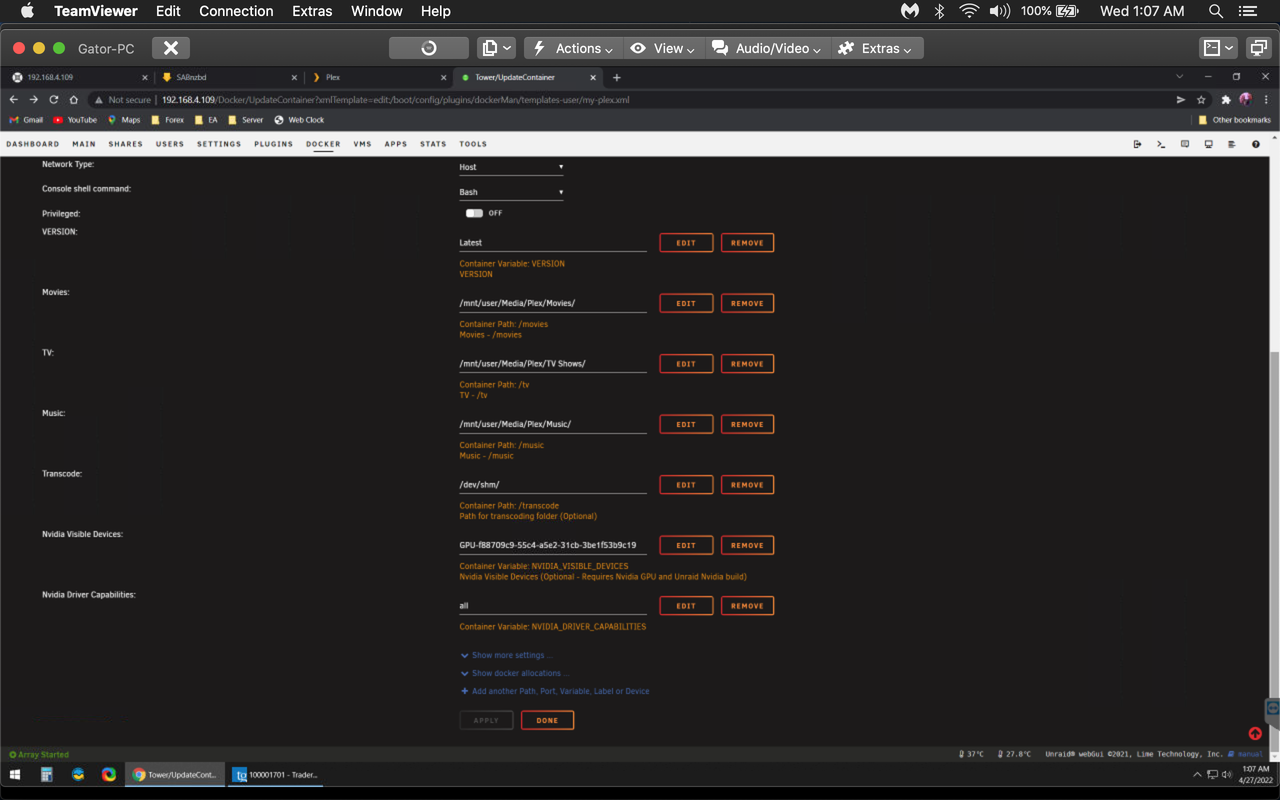This screenshot has height=800, width=1280.
Task: Open the system log viewer icon
Action: coord(1233,143)
